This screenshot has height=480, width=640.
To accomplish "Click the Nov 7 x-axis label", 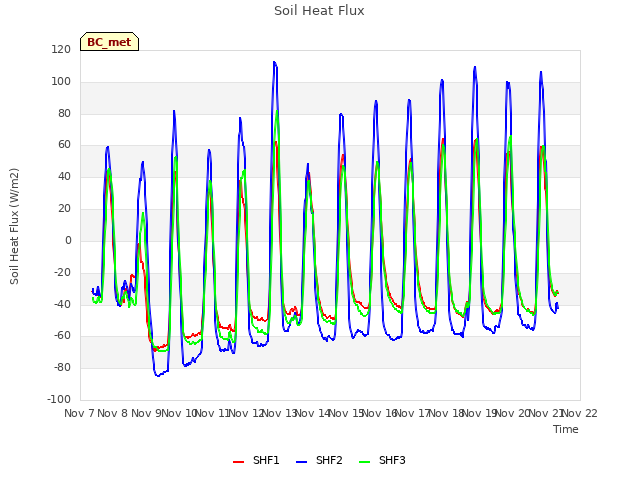I will [x=79, y=413].
